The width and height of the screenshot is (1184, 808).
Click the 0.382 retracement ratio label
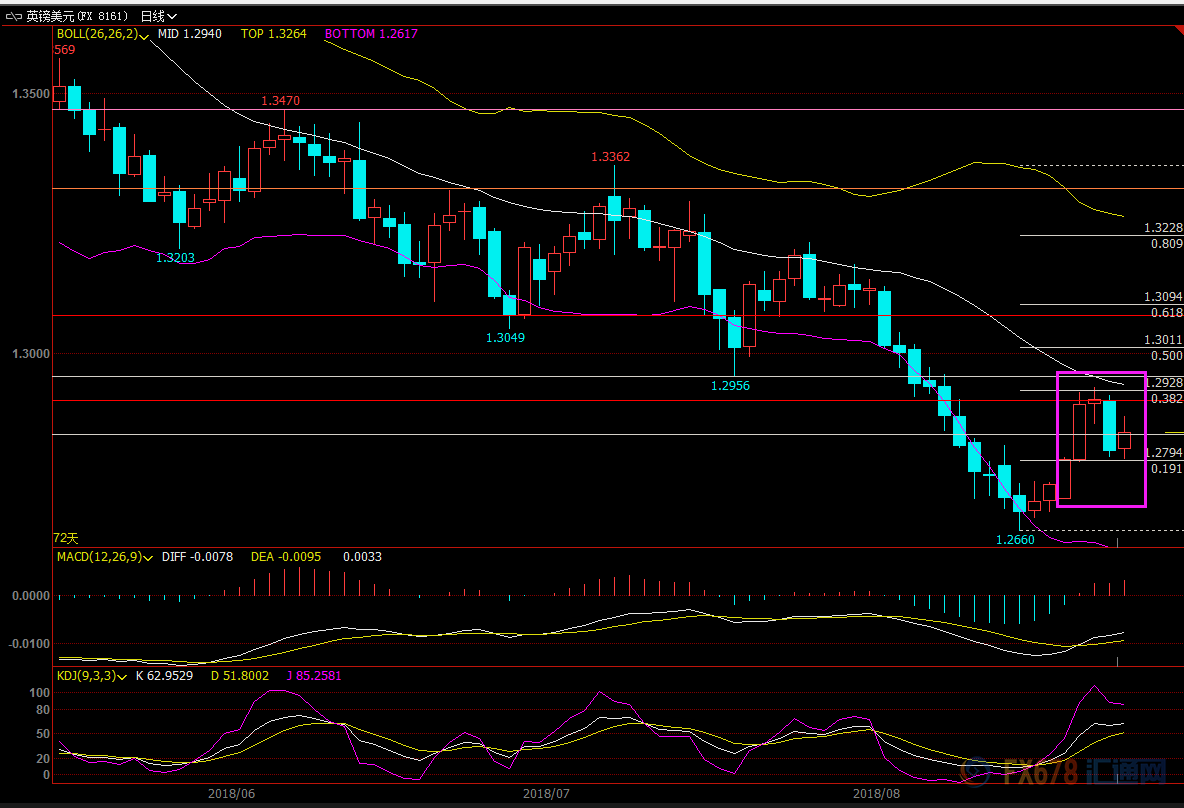pos(1167,399)
